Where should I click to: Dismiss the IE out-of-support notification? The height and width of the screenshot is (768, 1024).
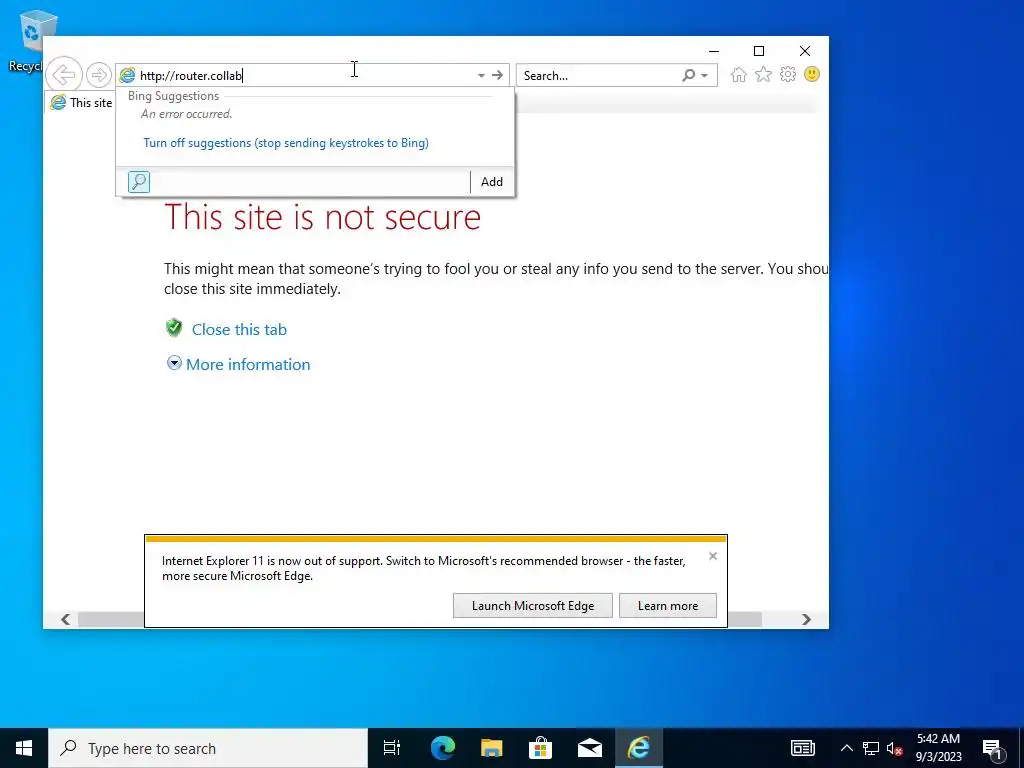tap(713, 556)
